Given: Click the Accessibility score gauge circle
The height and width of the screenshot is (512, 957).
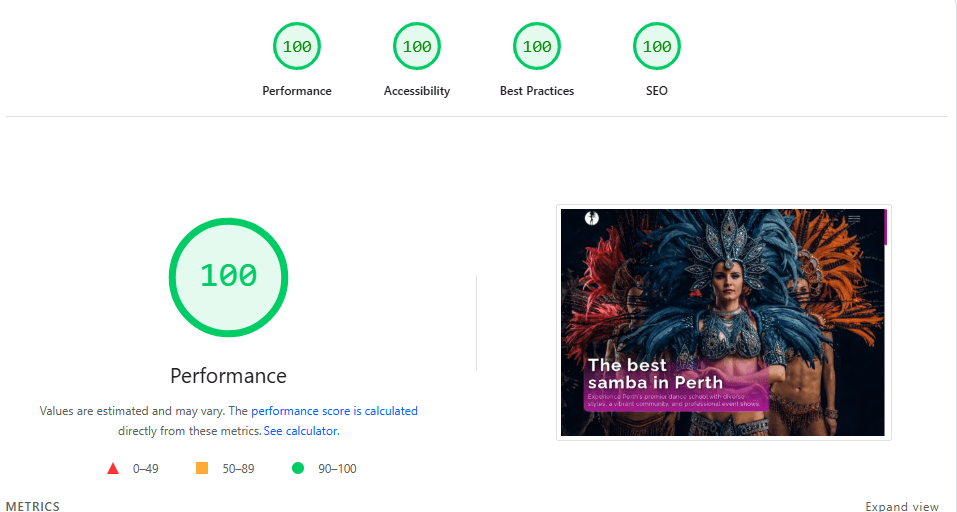Looking at the screenshot, I should coord(417,47).
